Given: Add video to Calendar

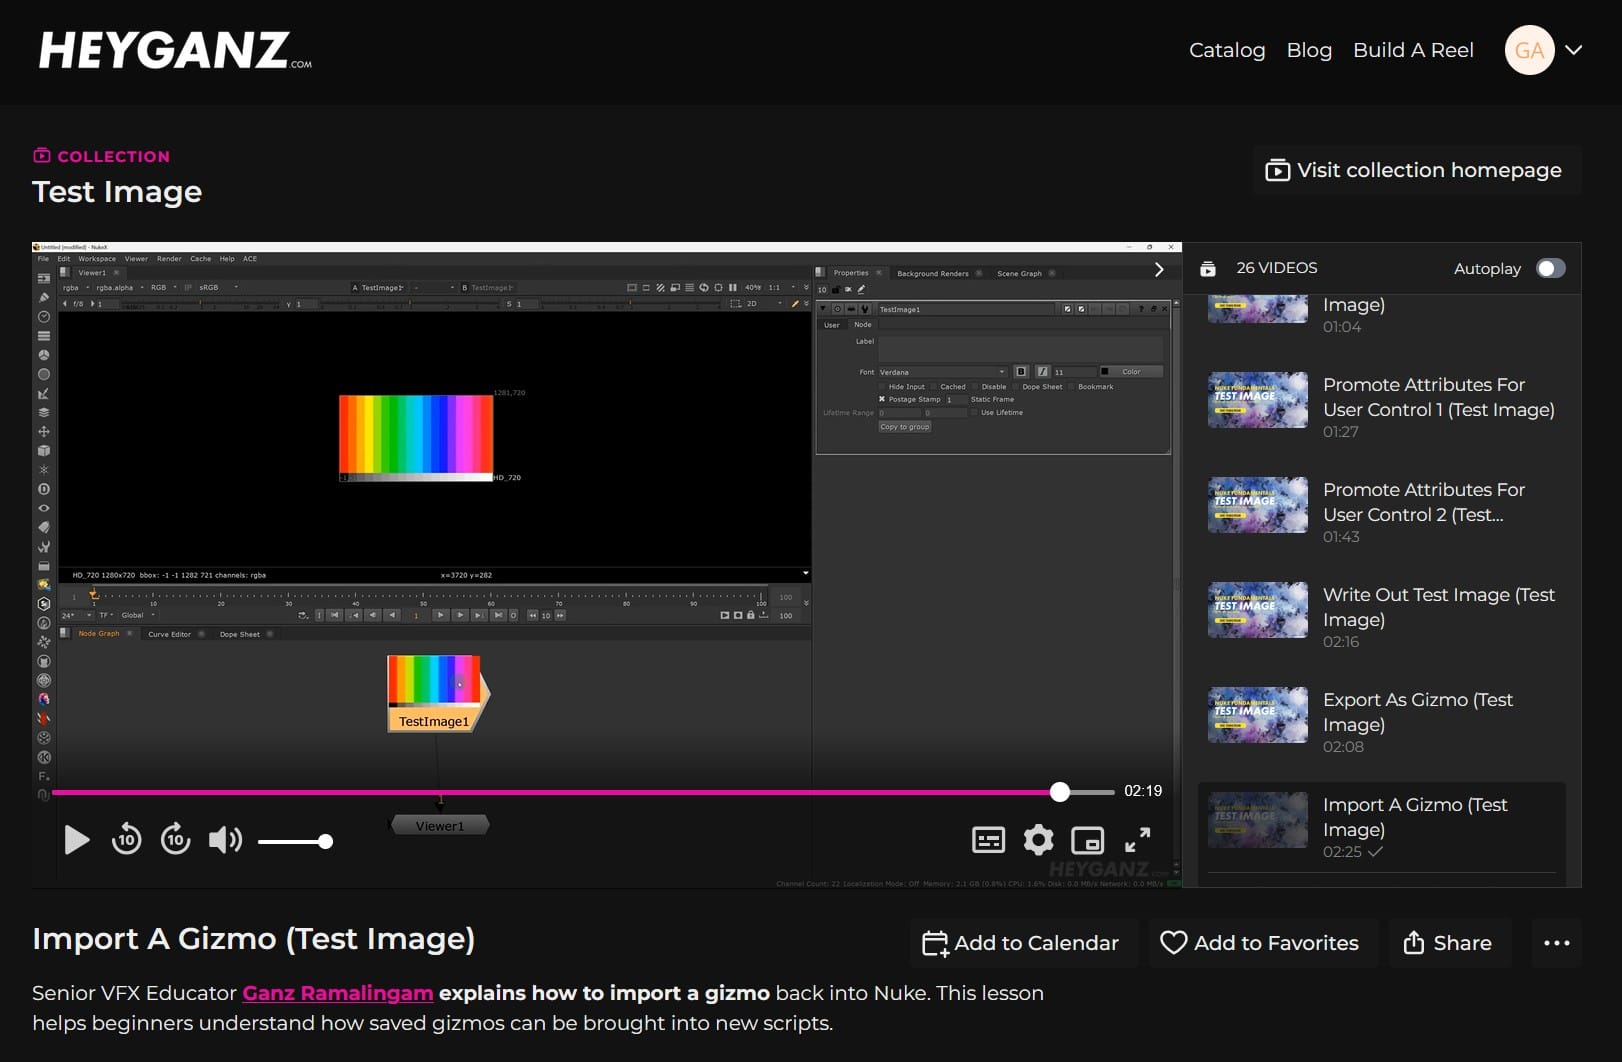Looking at the screenshot, I should point(1024,943).
